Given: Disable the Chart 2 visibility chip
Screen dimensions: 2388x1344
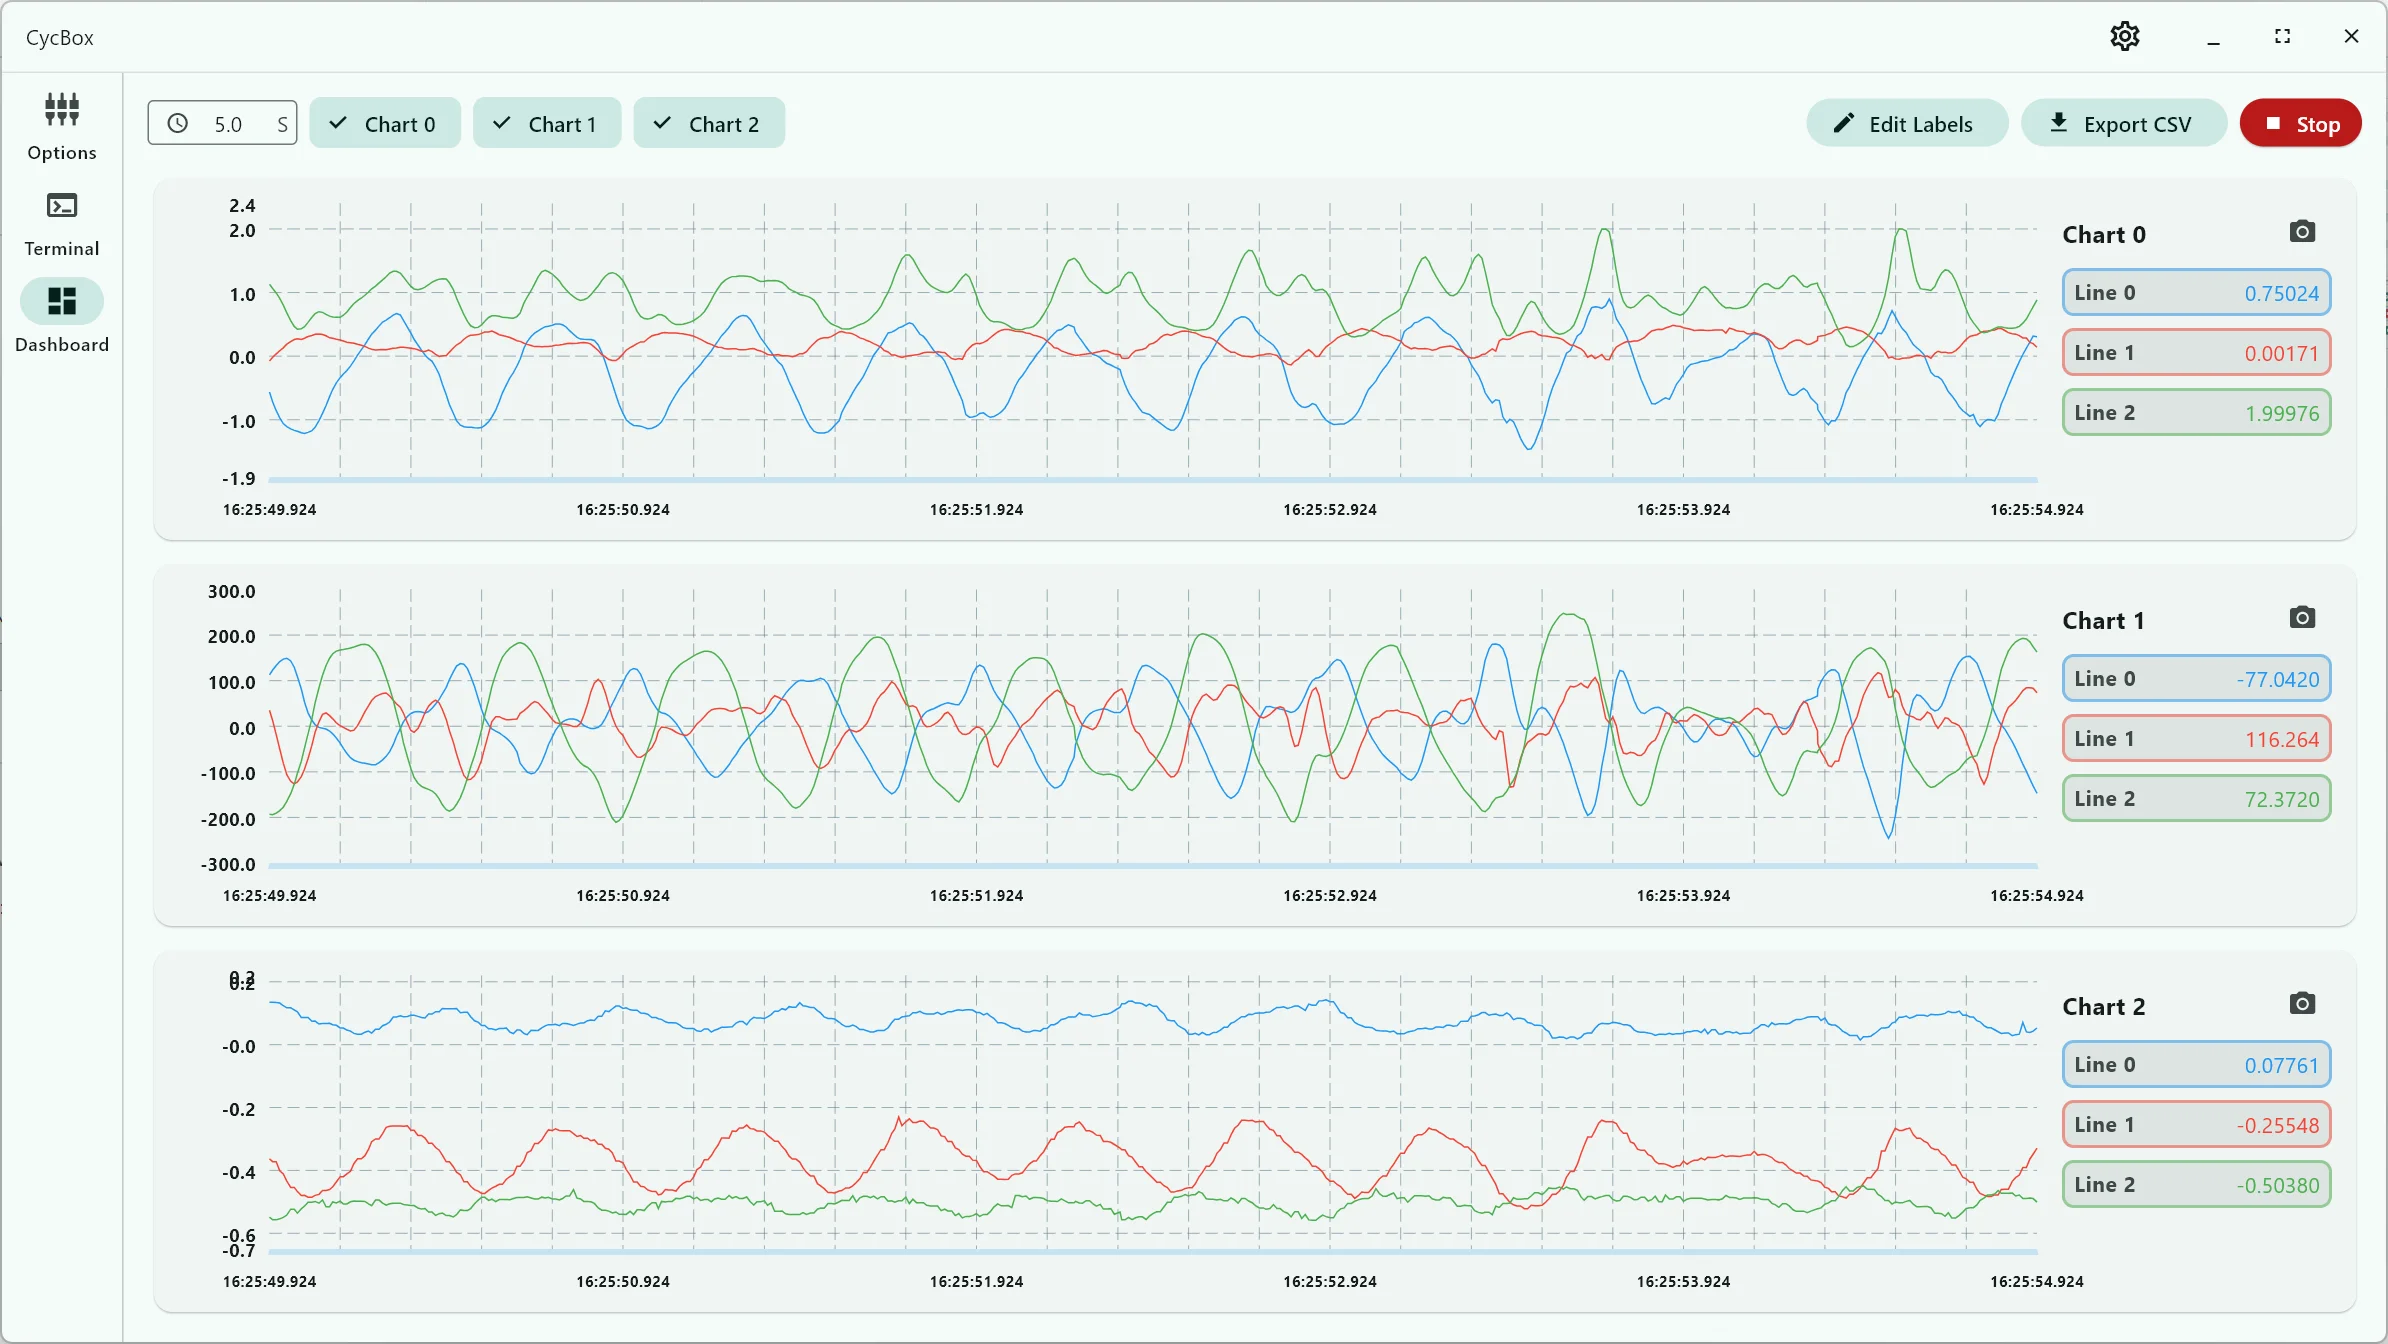Looking at the screenshot, I should [x=709, y=124].
